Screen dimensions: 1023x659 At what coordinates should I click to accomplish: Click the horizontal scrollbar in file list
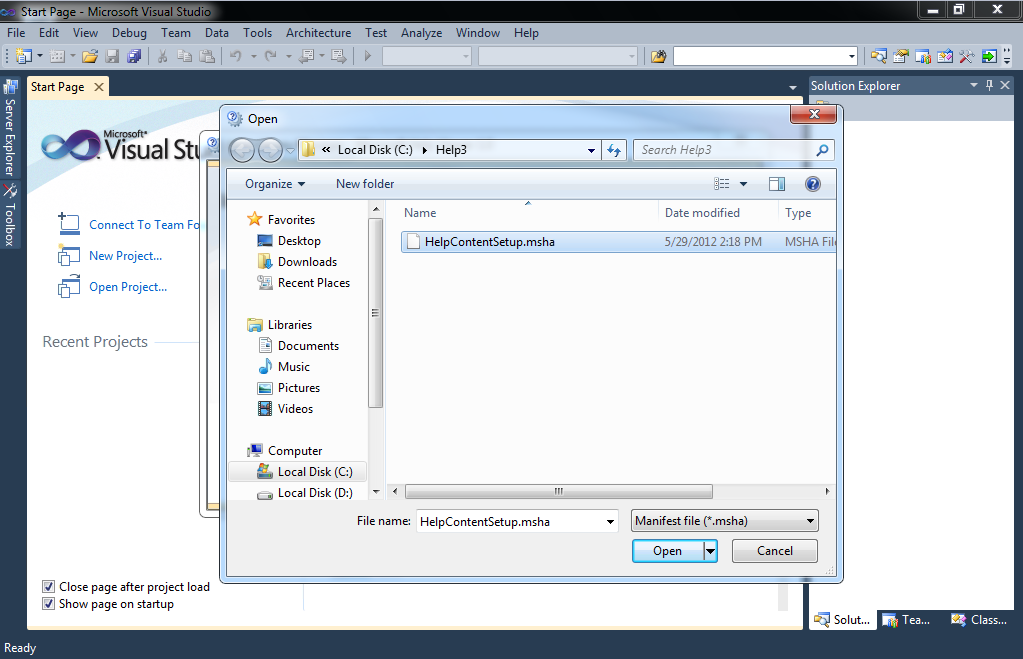pyautogui.click(x=558, y=491)
